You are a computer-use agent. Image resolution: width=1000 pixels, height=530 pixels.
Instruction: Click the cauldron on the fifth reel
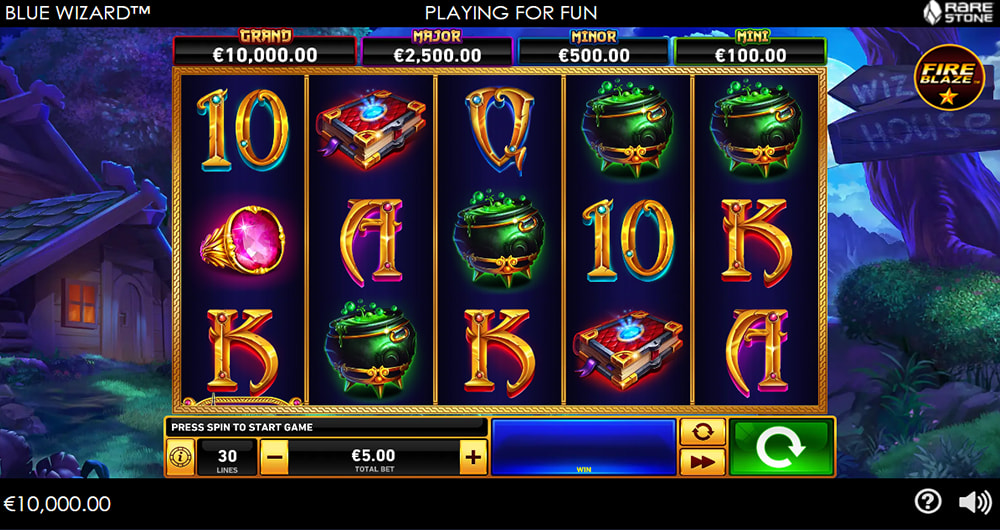756,131
